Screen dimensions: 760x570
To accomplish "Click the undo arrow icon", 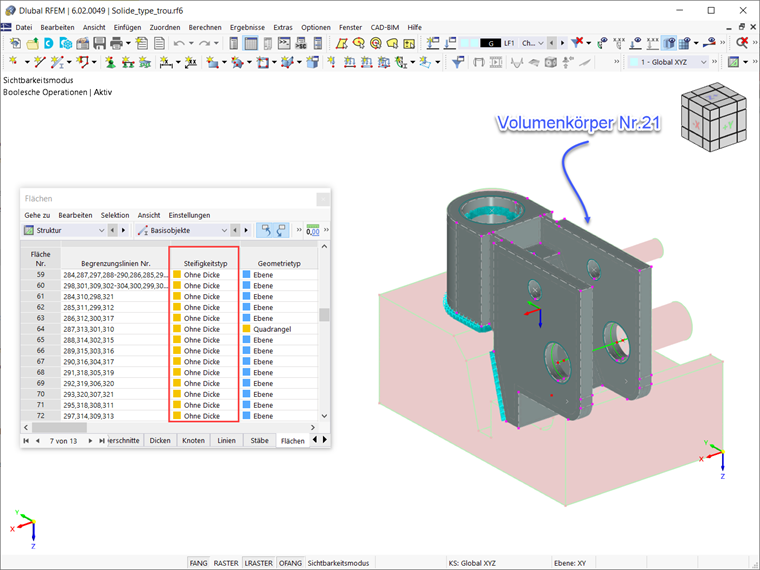I will 179,43.
